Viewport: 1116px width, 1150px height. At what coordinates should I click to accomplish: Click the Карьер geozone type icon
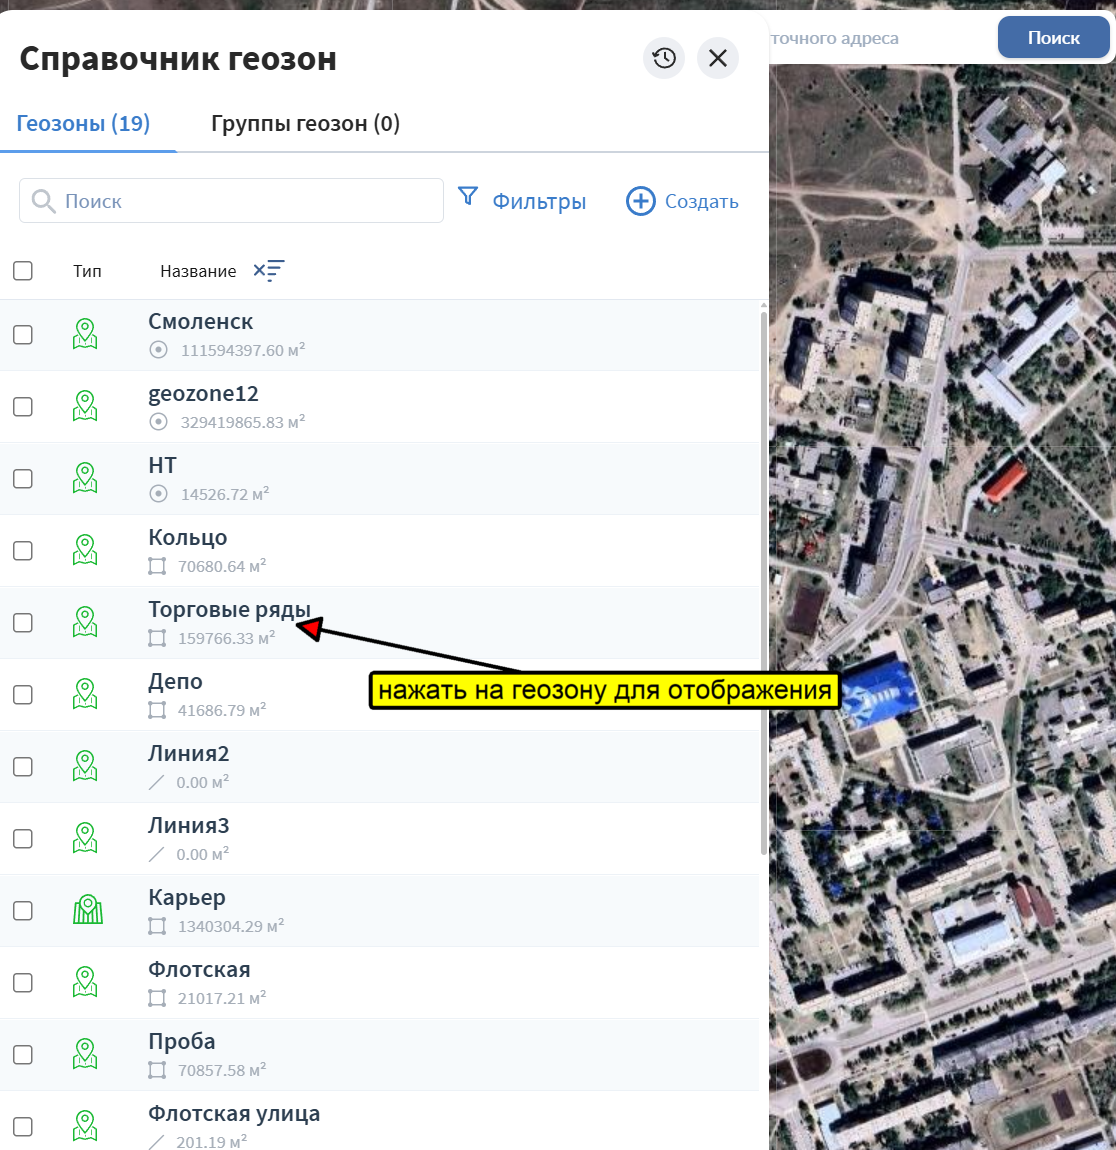pos(87,910)
